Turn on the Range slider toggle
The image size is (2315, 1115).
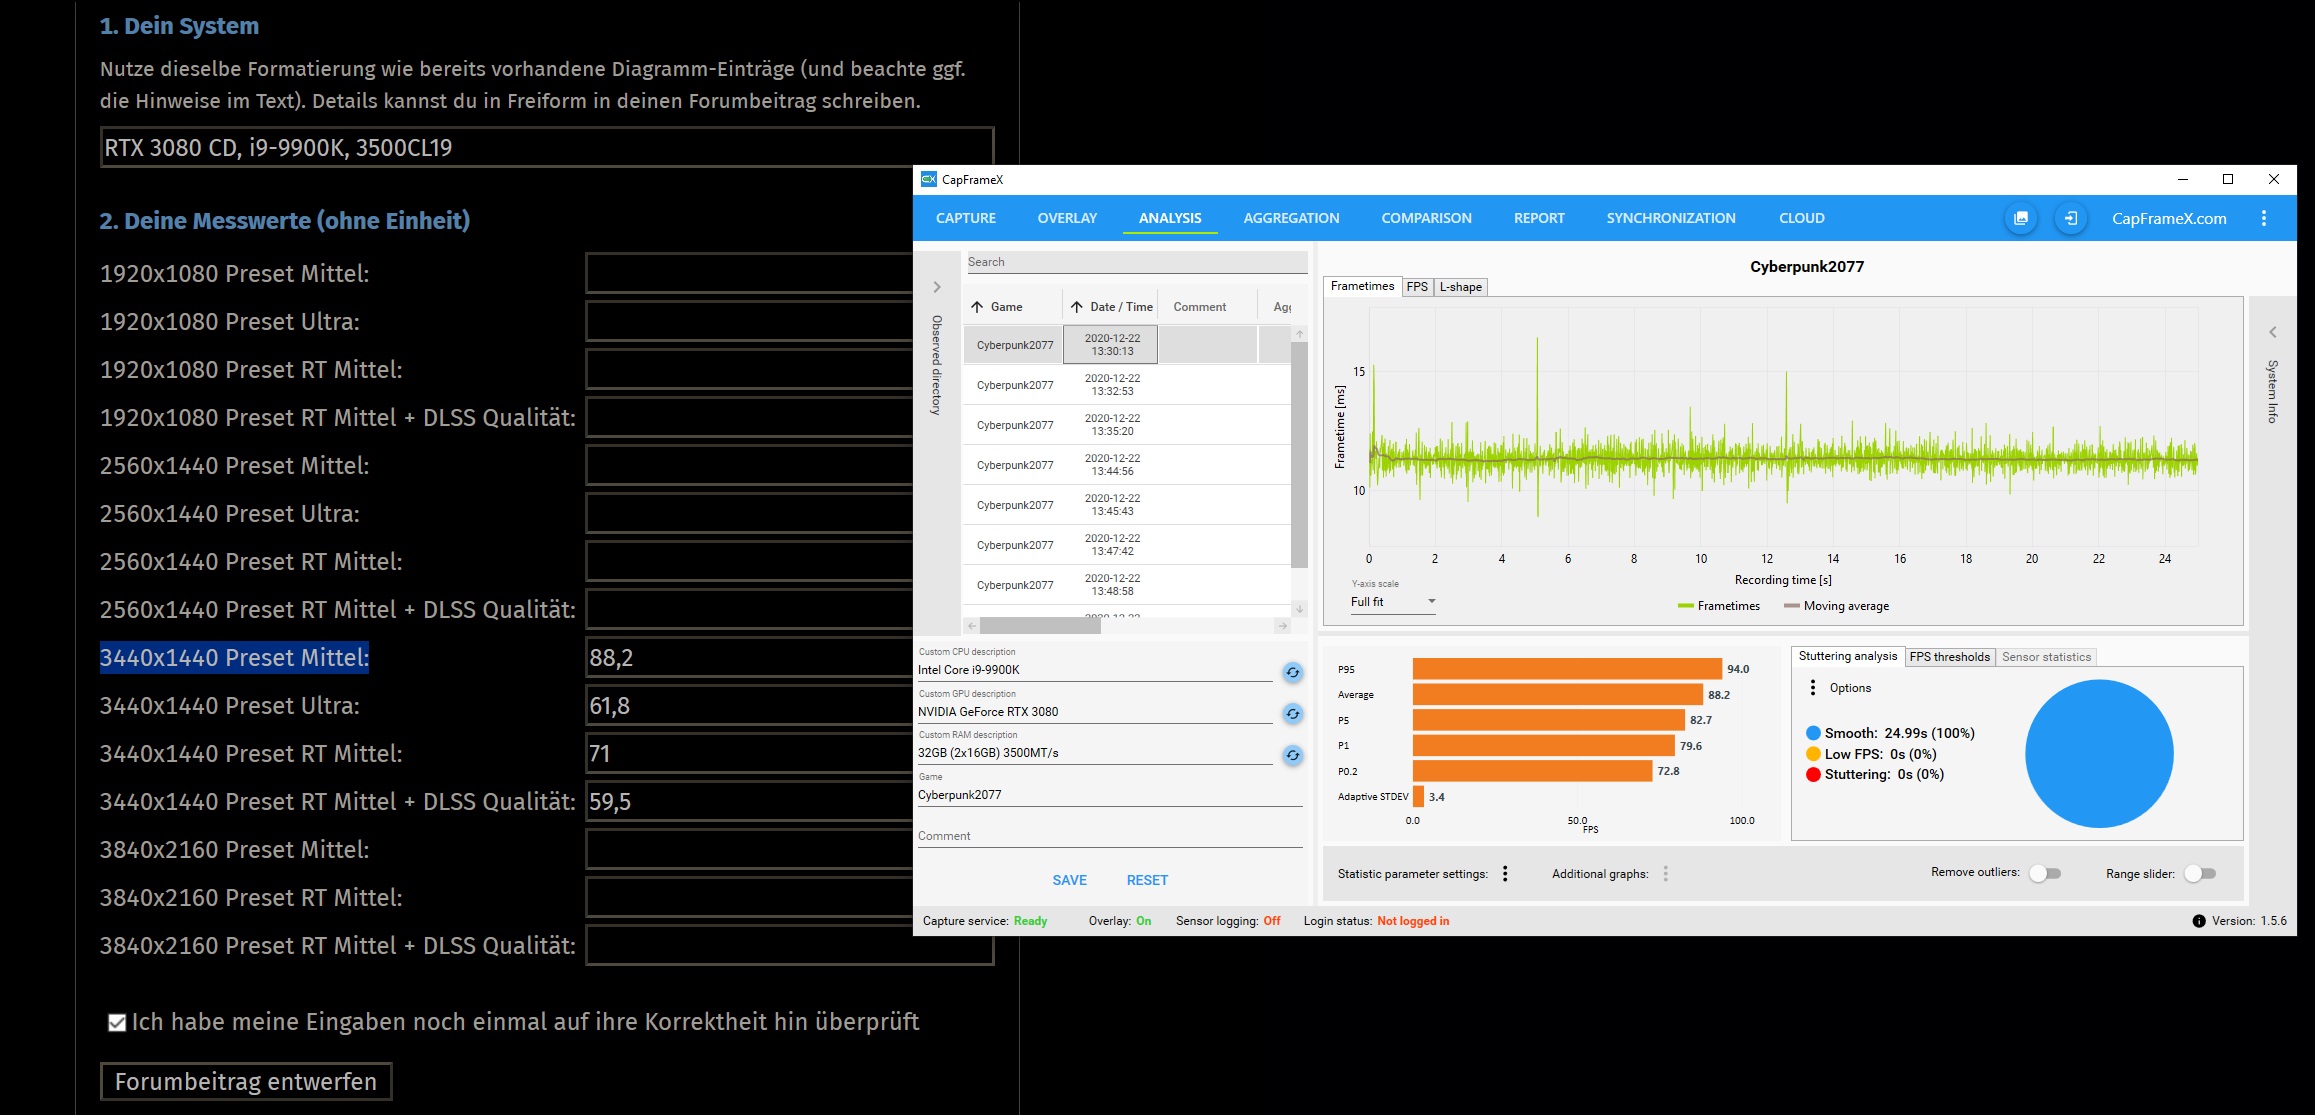tap(2199, 873)
